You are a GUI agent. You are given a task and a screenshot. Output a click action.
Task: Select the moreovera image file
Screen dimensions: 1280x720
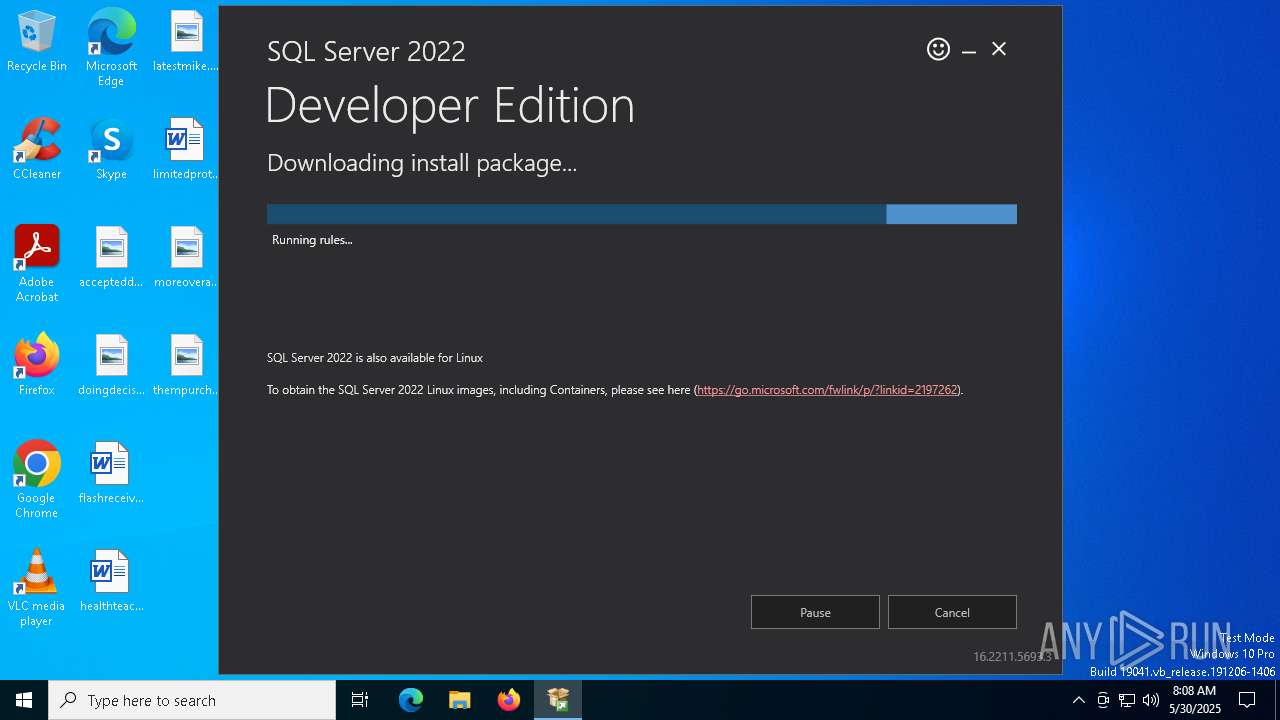click(186, 258)
